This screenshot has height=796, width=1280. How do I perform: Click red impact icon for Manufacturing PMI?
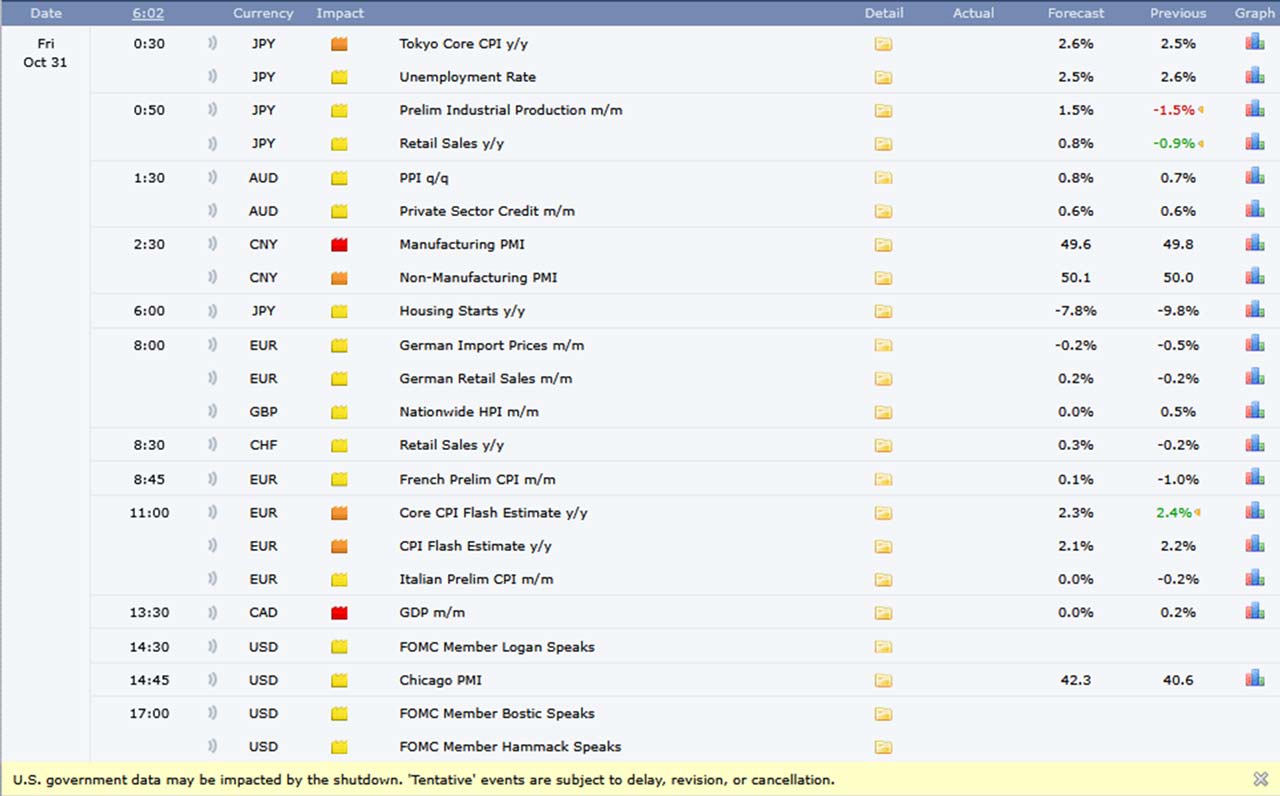pos(339,245)
